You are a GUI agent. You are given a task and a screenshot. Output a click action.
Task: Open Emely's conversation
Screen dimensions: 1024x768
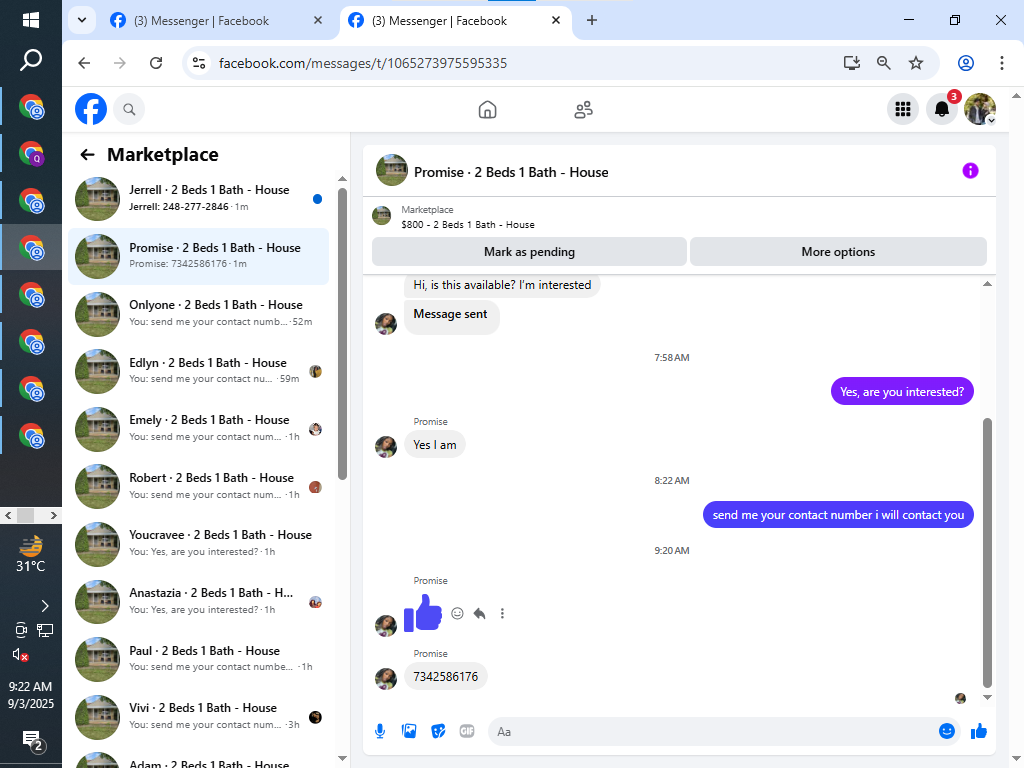tap(199, 428)
